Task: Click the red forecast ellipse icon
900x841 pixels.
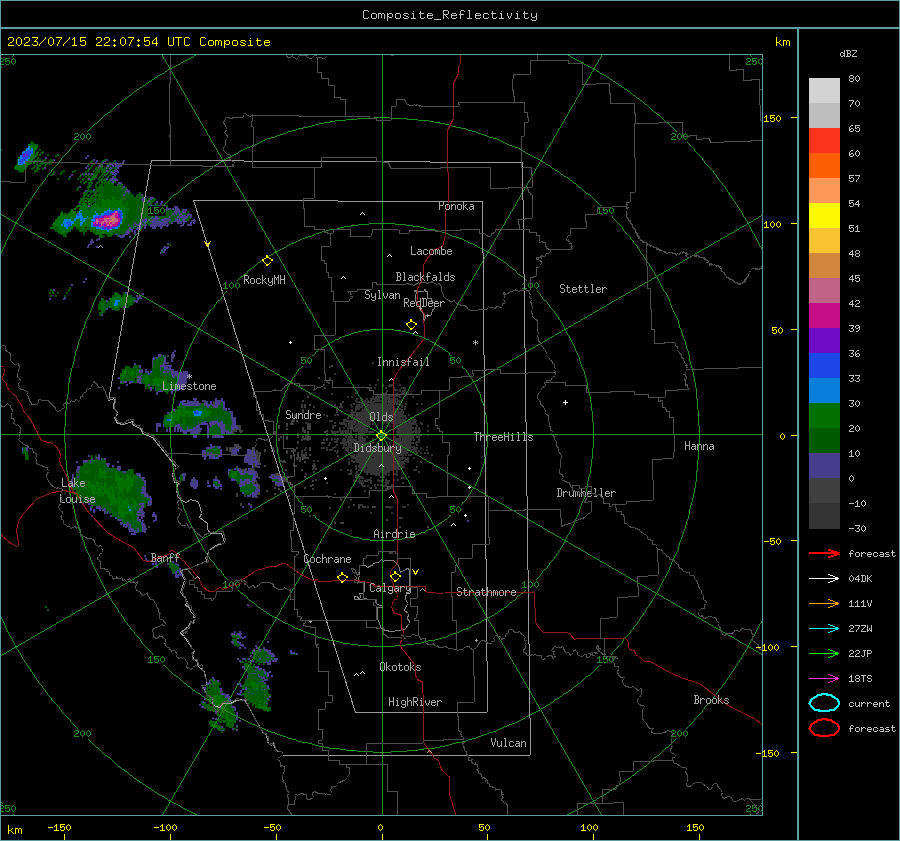Action: coord(824,728)
